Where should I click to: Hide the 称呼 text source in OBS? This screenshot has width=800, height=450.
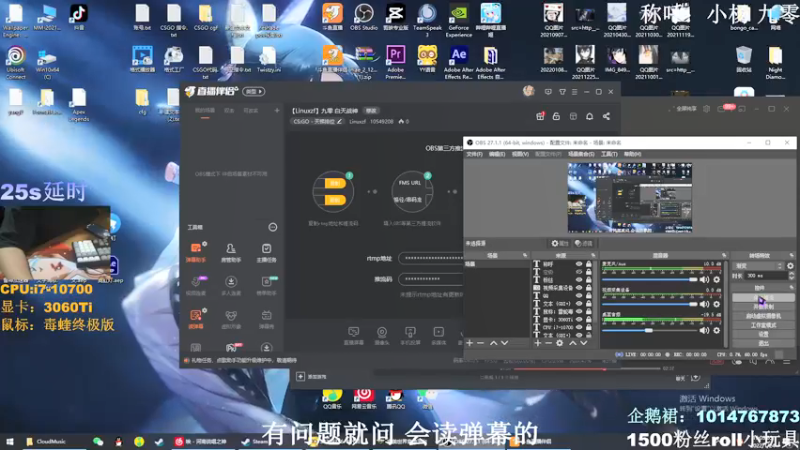point(579,264)
